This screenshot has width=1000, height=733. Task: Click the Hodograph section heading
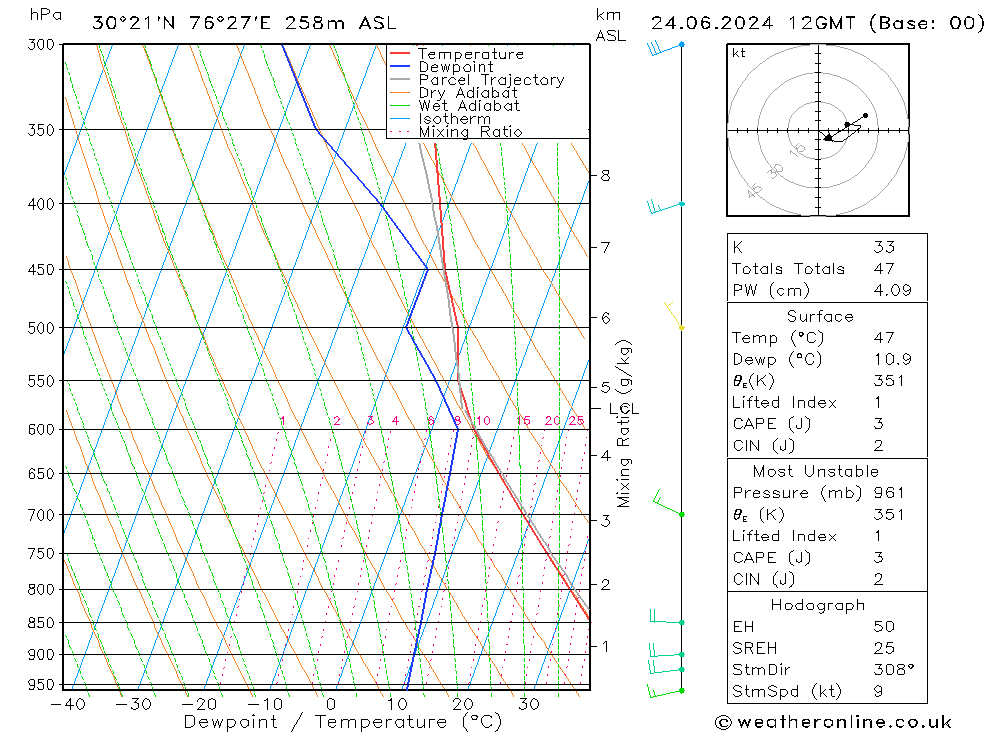[818, 605]
